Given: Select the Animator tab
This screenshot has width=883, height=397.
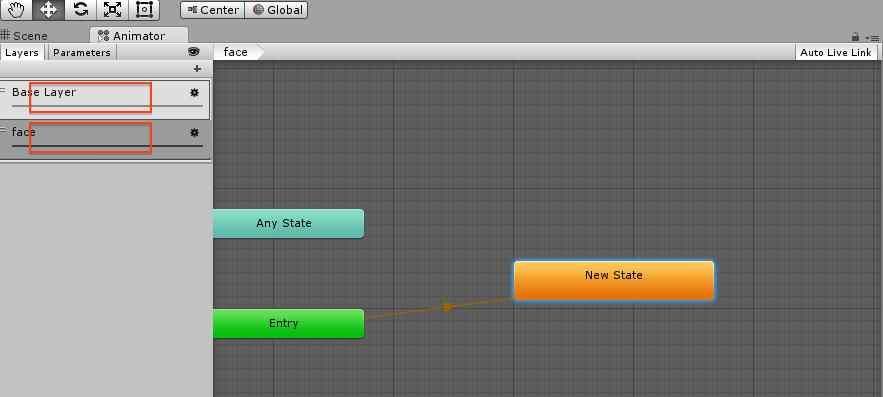Looking at the screenshot, I should tap(138, 35).
